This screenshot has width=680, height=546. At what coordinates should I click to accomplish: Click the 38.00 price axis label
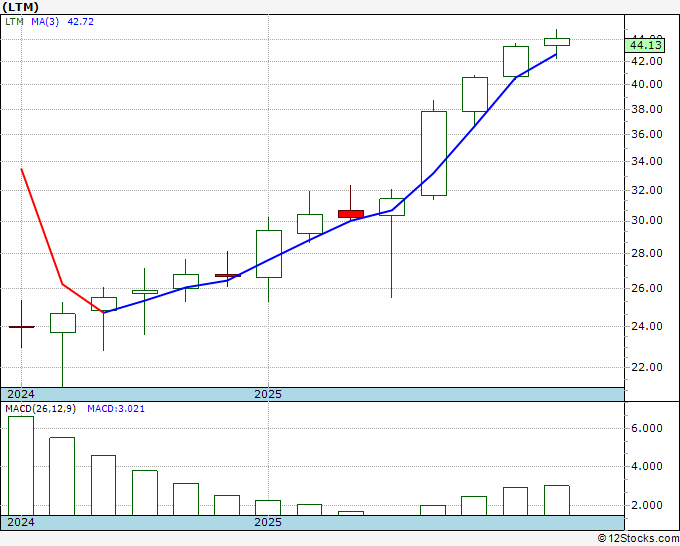pyautogui.click(x=647, y=109)
